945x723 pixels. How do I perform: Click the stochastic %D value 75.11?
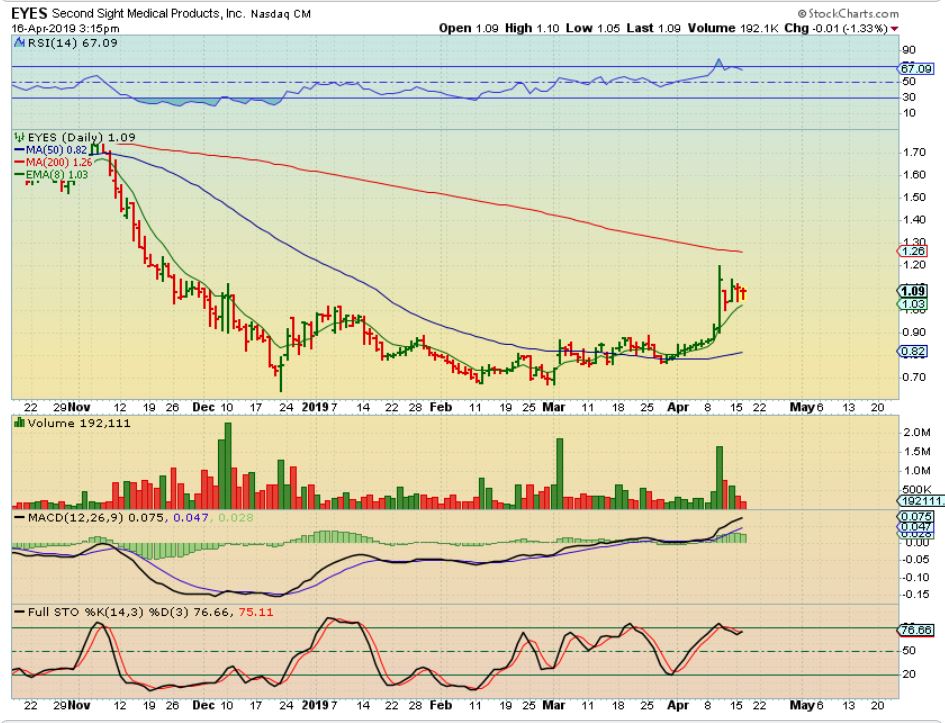(x=256, y=612)
